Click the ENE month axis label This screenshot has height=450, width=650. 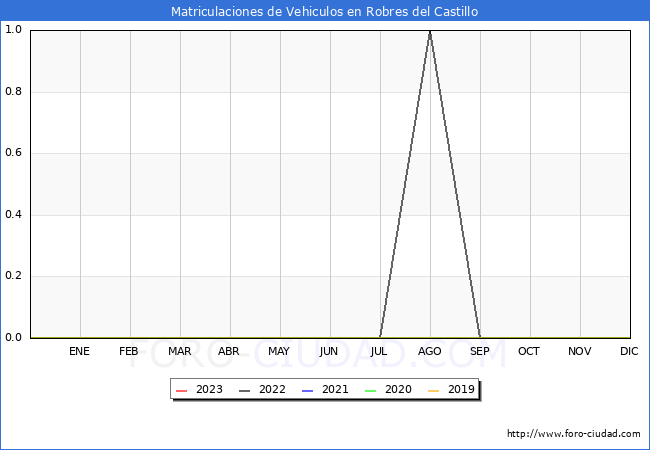tap(79, 351)
